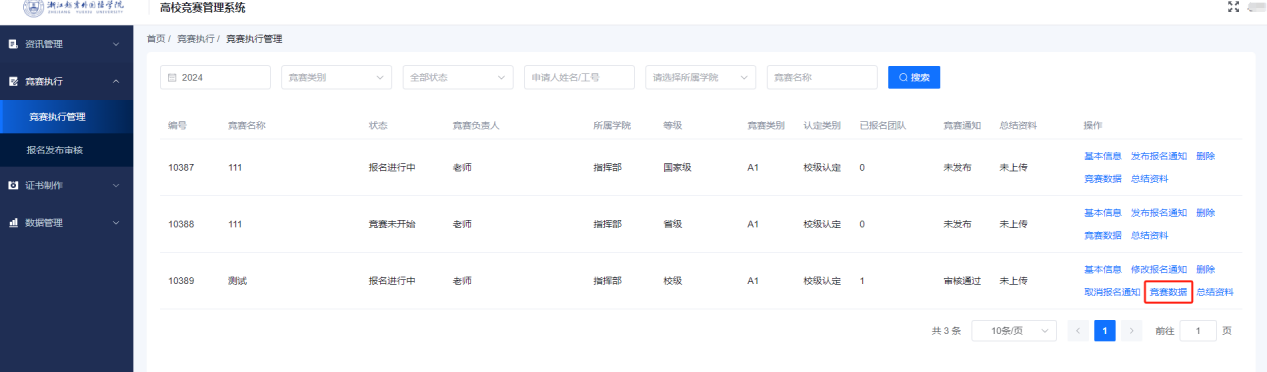Open 总结资料 for competition 10389
1267x372 pixels.
tap(1215, 292)
